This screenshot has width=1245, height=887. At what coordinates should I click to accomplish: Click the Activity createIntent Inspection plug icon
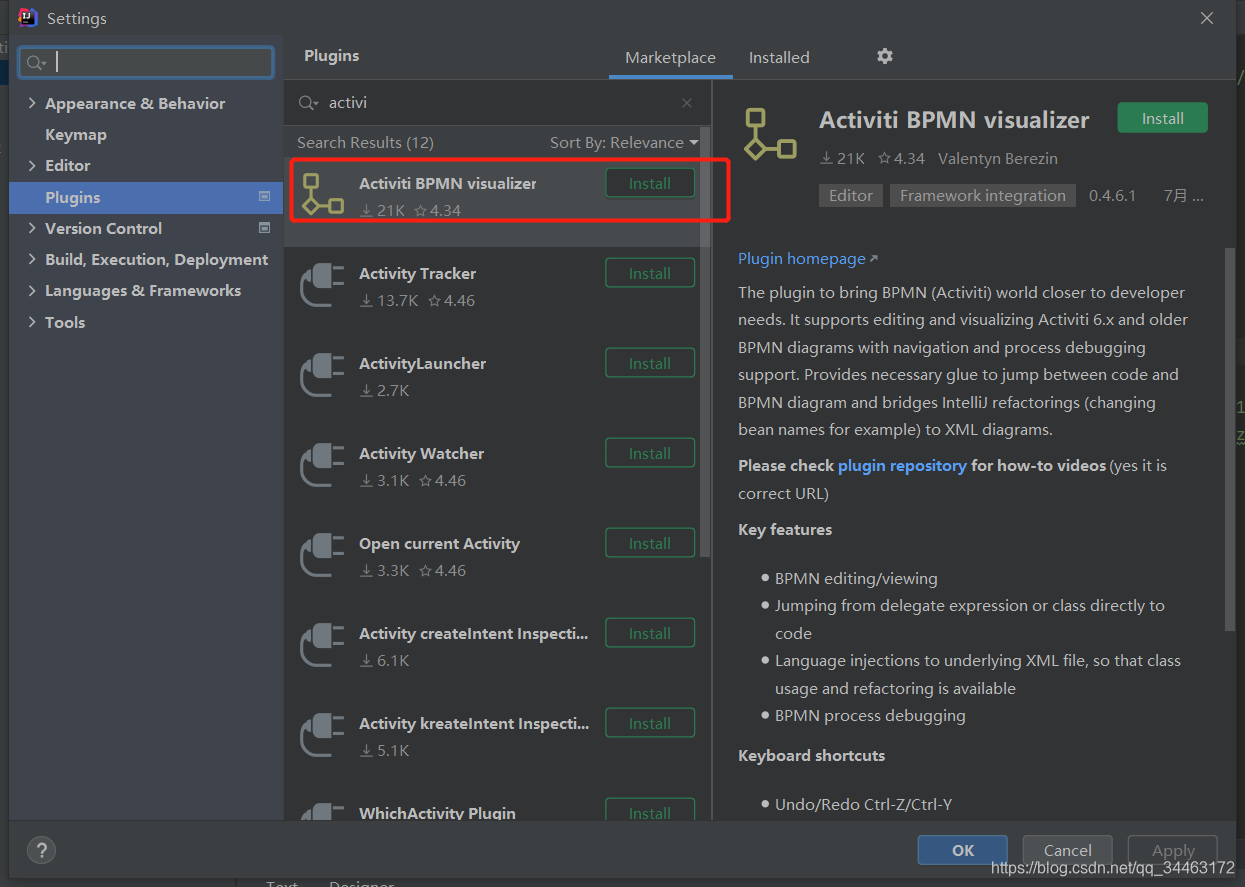coord(323,644)
